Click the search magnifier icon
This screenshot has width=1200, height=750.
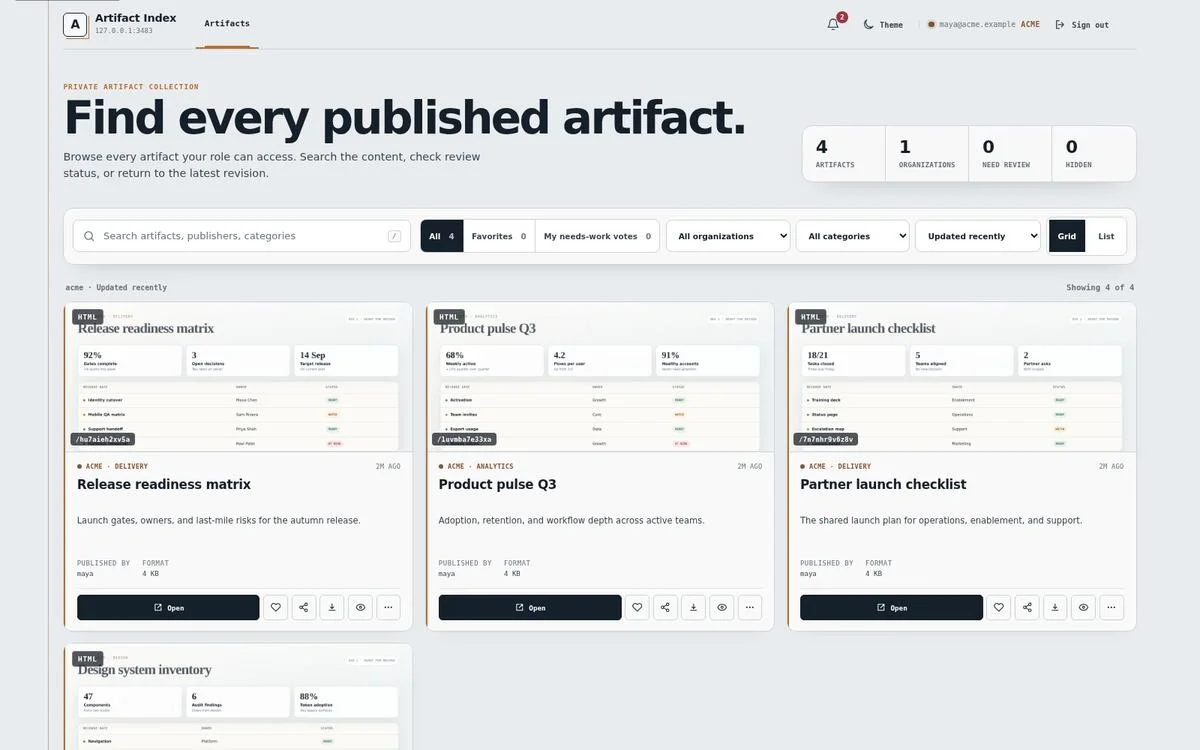coord(89,236)
